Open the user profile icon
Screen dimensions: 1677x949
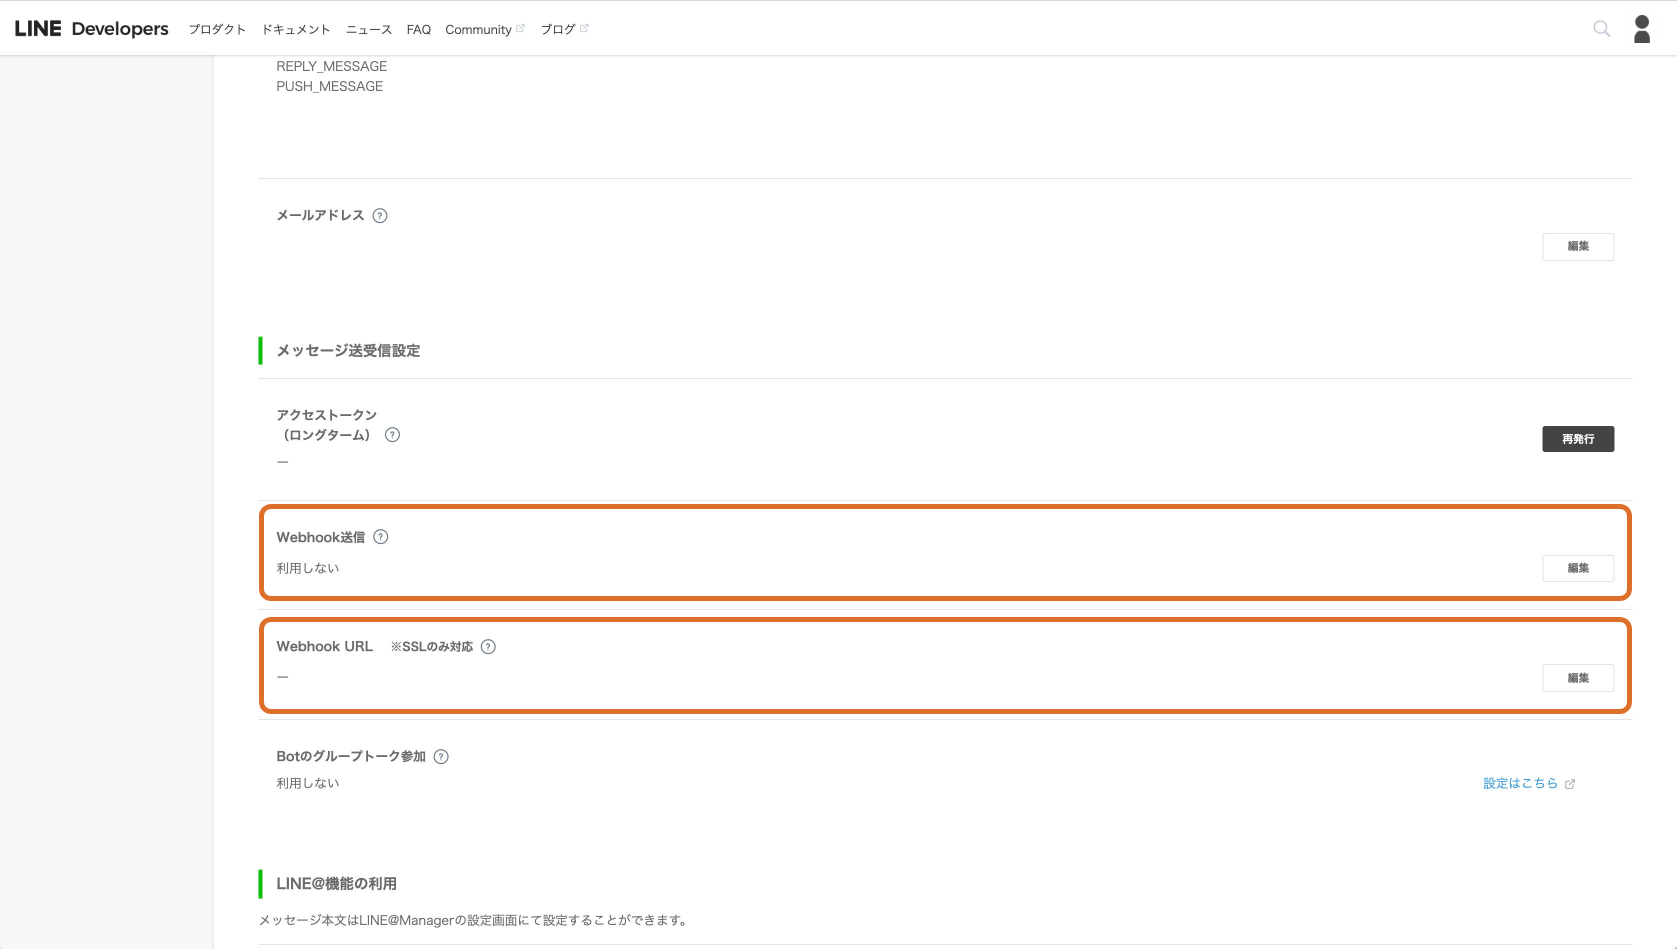click(x=1642, y=29)
